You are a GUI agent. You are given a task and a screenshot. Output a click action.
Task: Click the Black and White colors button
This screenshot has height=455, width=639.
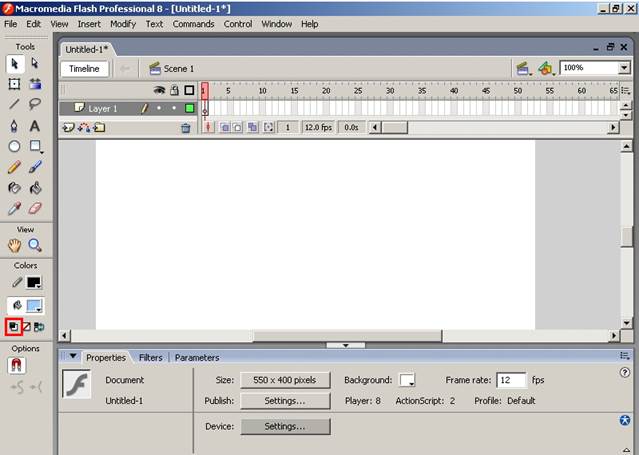tap(13, 327)
